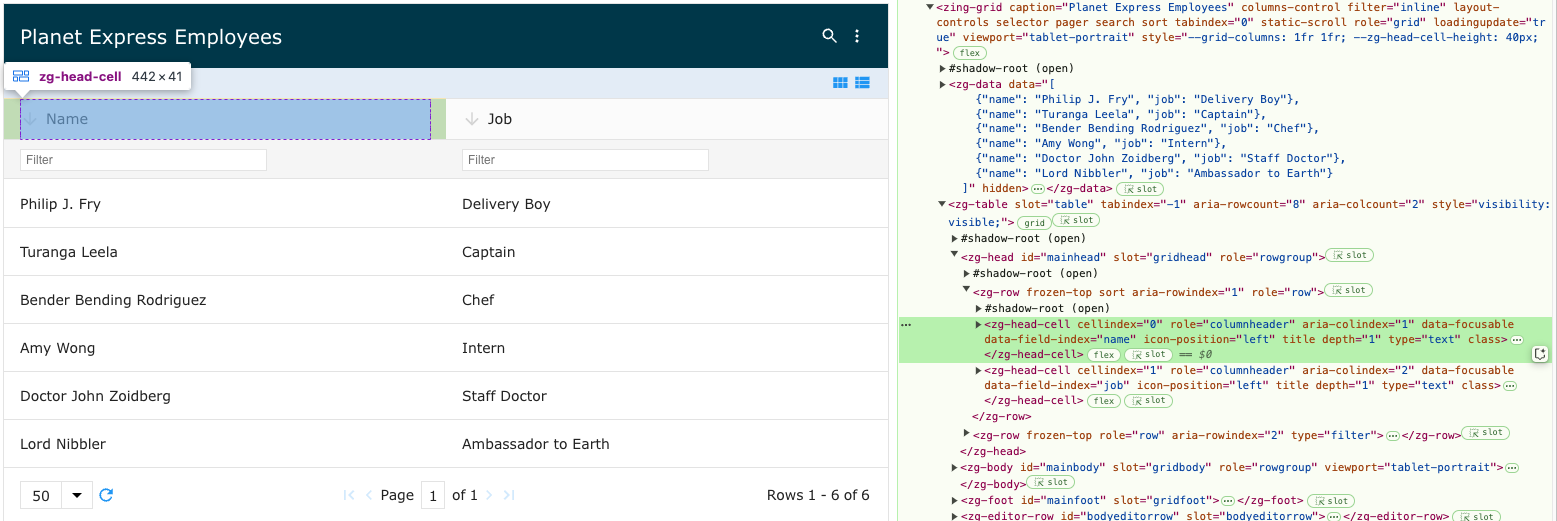Toggle the flex badge on zing-grid element
The image size is (1557, 521).
point(969,53)
